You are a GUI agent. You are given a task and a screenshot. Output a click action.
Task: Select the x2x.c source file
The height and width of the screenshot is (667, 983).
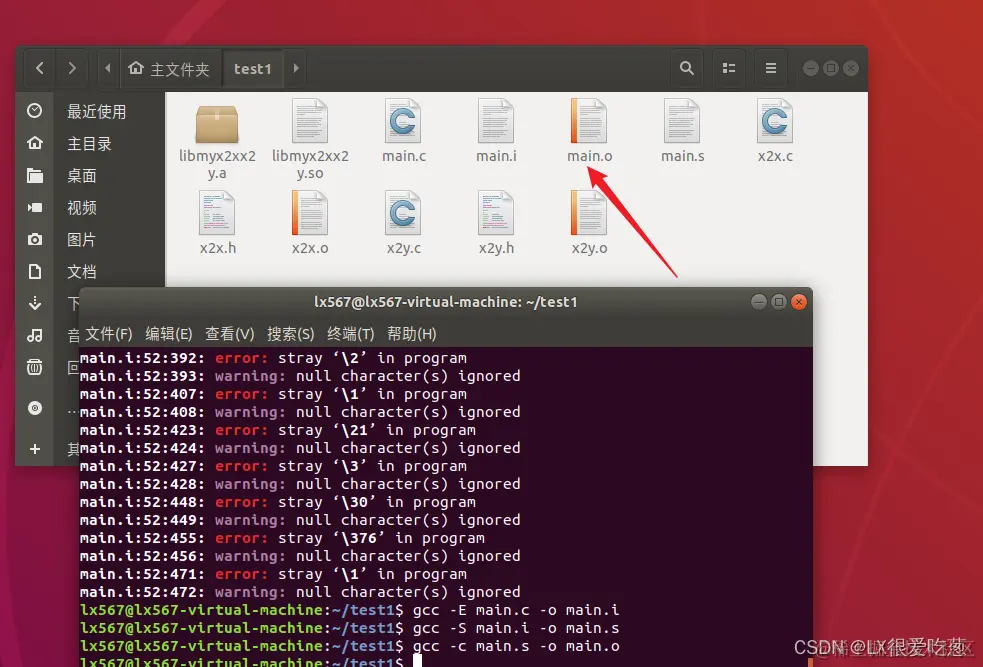click(x=775, y=130)
